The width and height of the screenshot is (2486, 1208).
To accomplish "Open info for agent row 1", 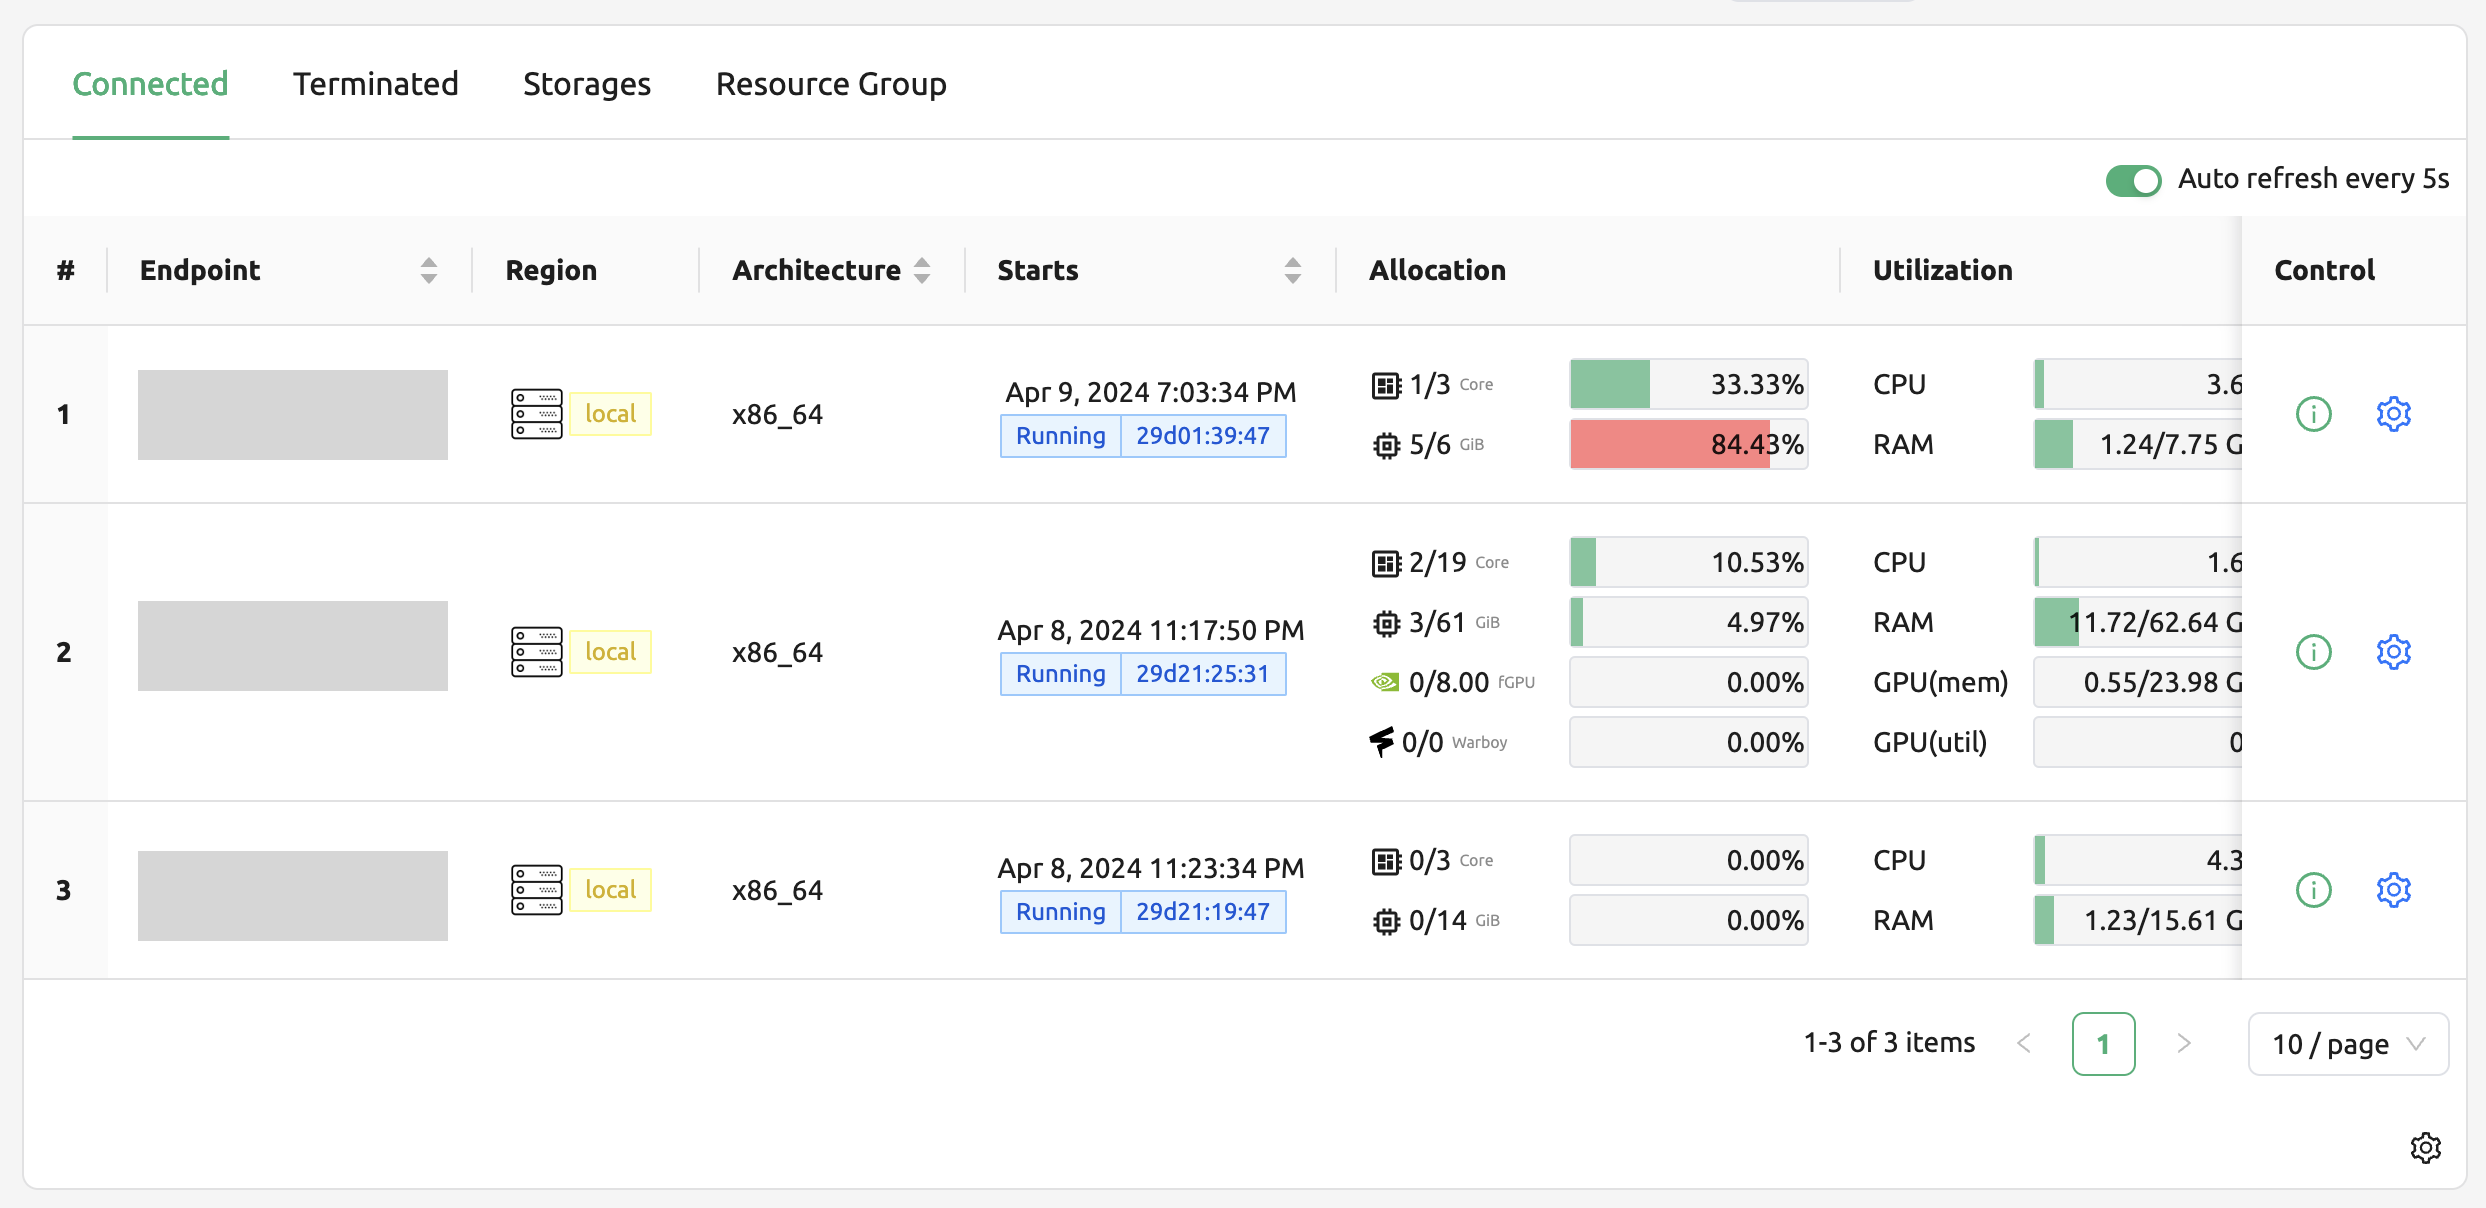I will coord(2313,413).
